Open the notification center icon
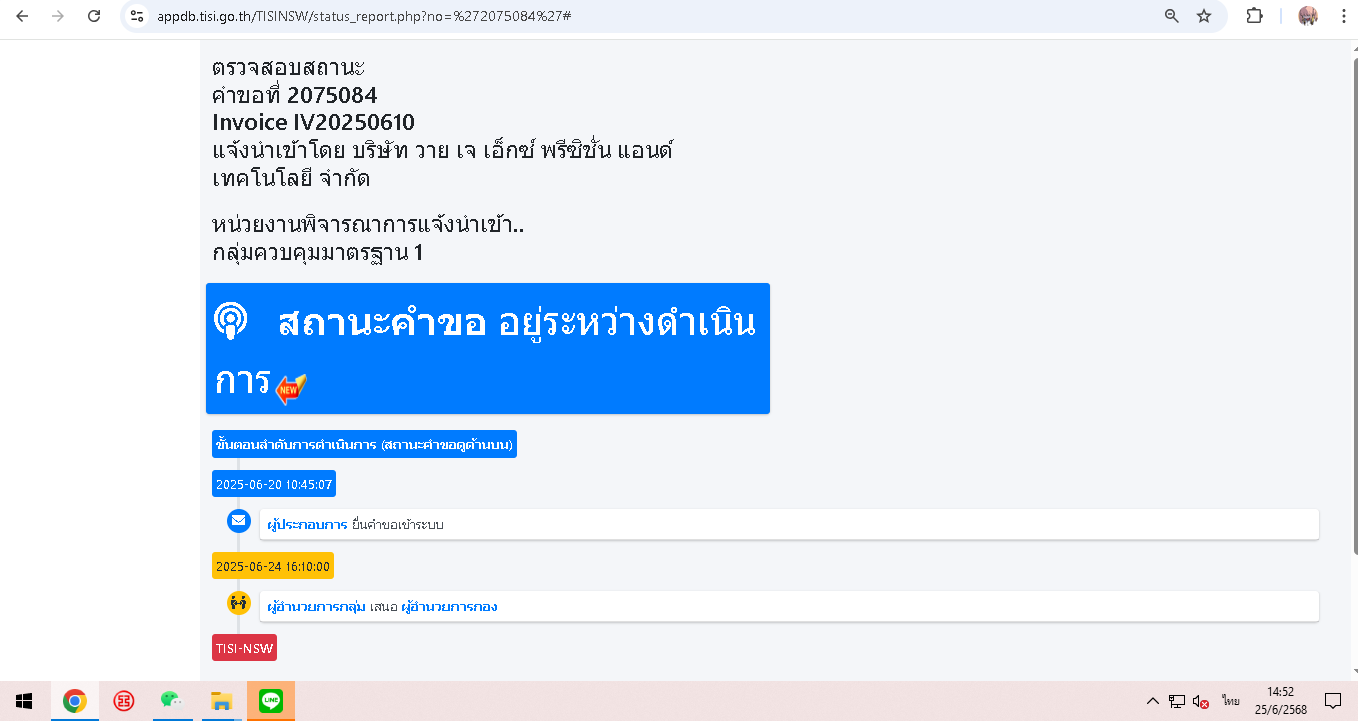The image size is (1358, 721). tap(1332, 701)
